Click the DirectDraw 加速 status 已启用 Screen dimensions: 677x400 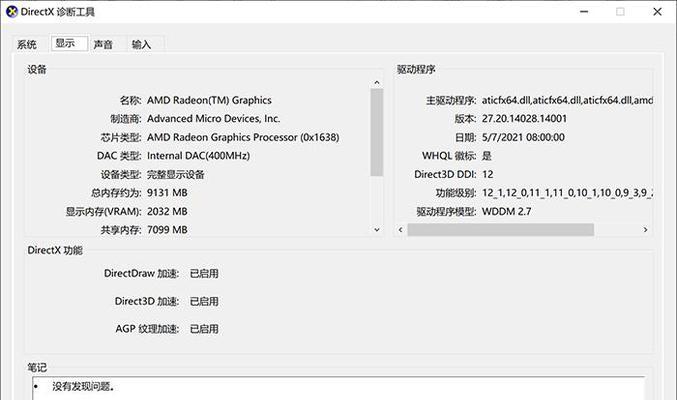204,273
